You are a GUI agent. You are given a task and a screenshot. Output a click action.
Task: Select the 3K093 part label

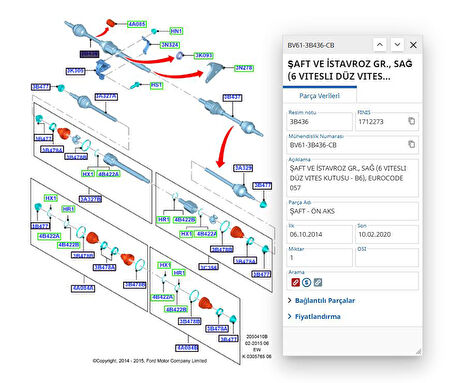pos(204,55)
